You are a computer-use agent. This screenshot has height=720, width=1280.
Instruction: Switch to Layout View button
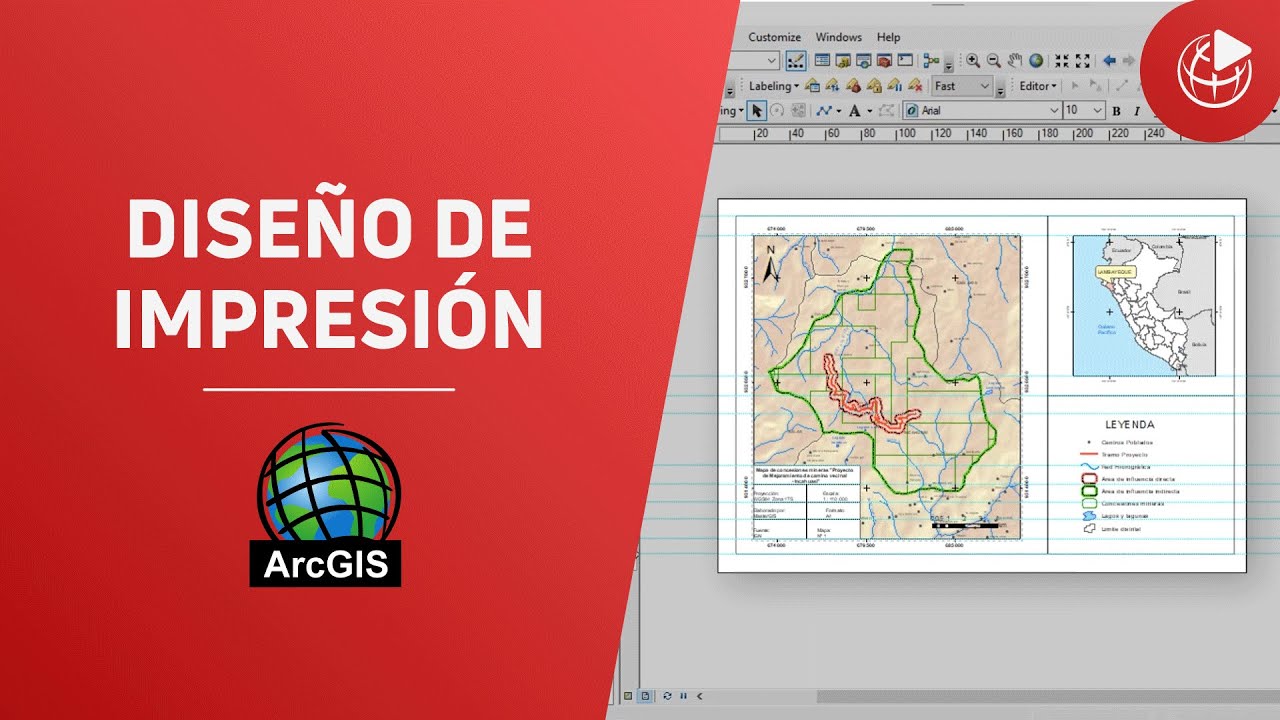point(645,695)
